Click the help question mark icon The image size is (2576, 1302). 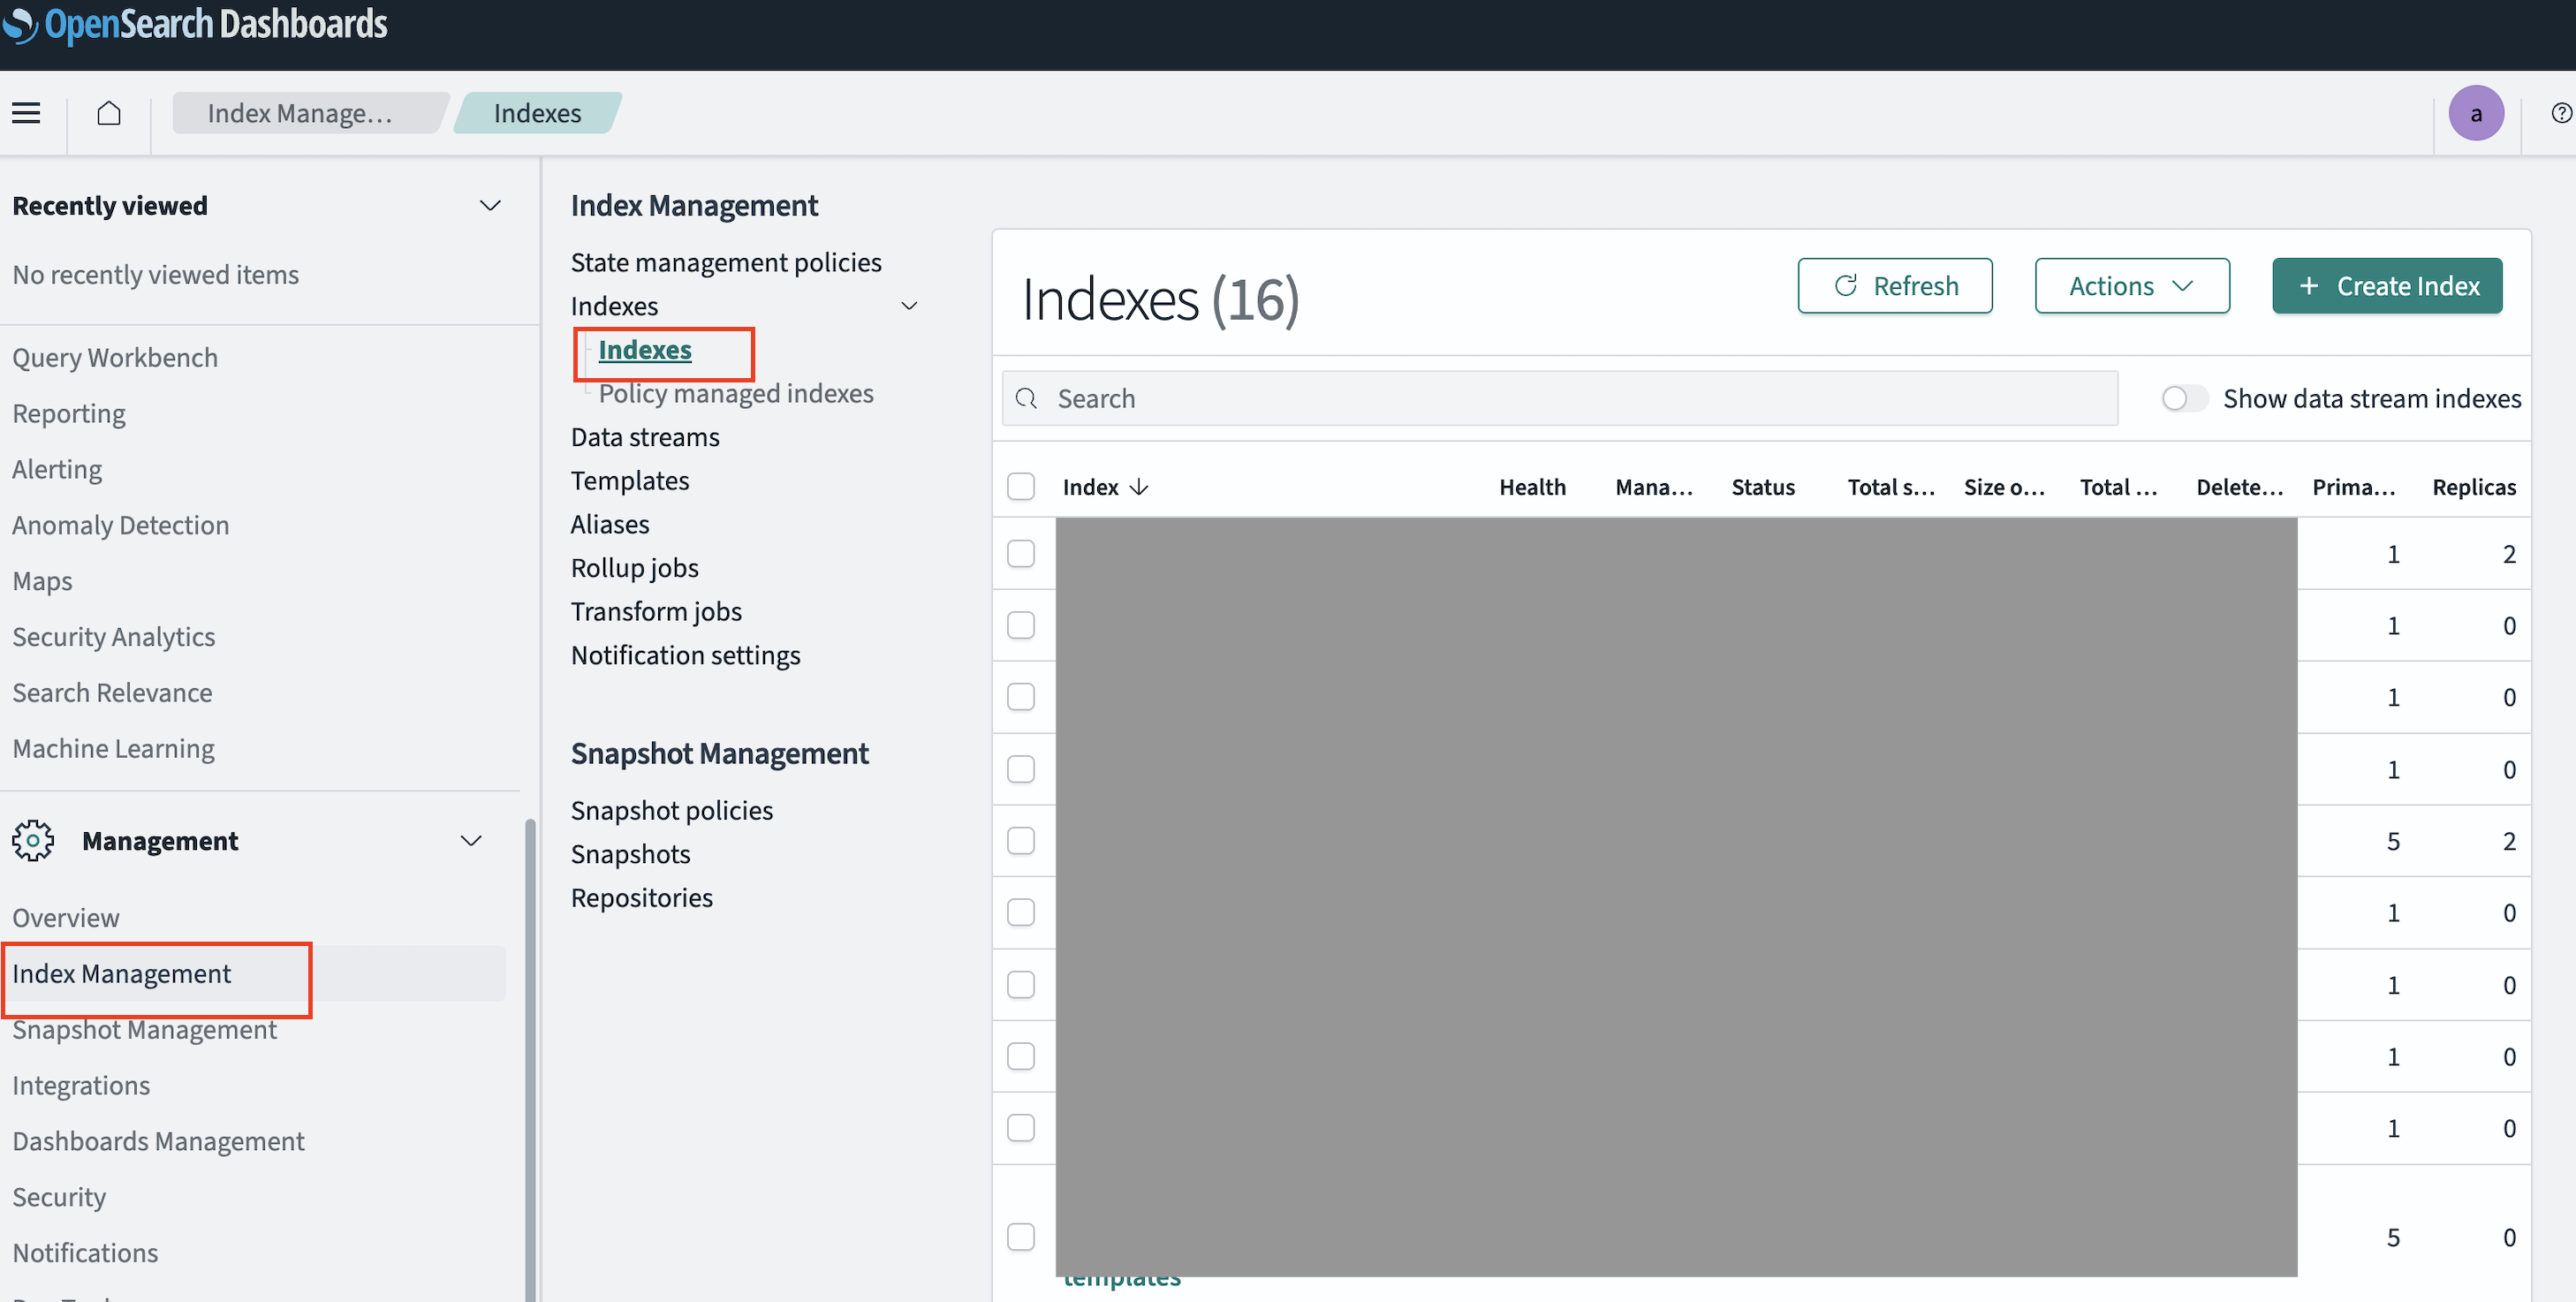click(2560, 113)
